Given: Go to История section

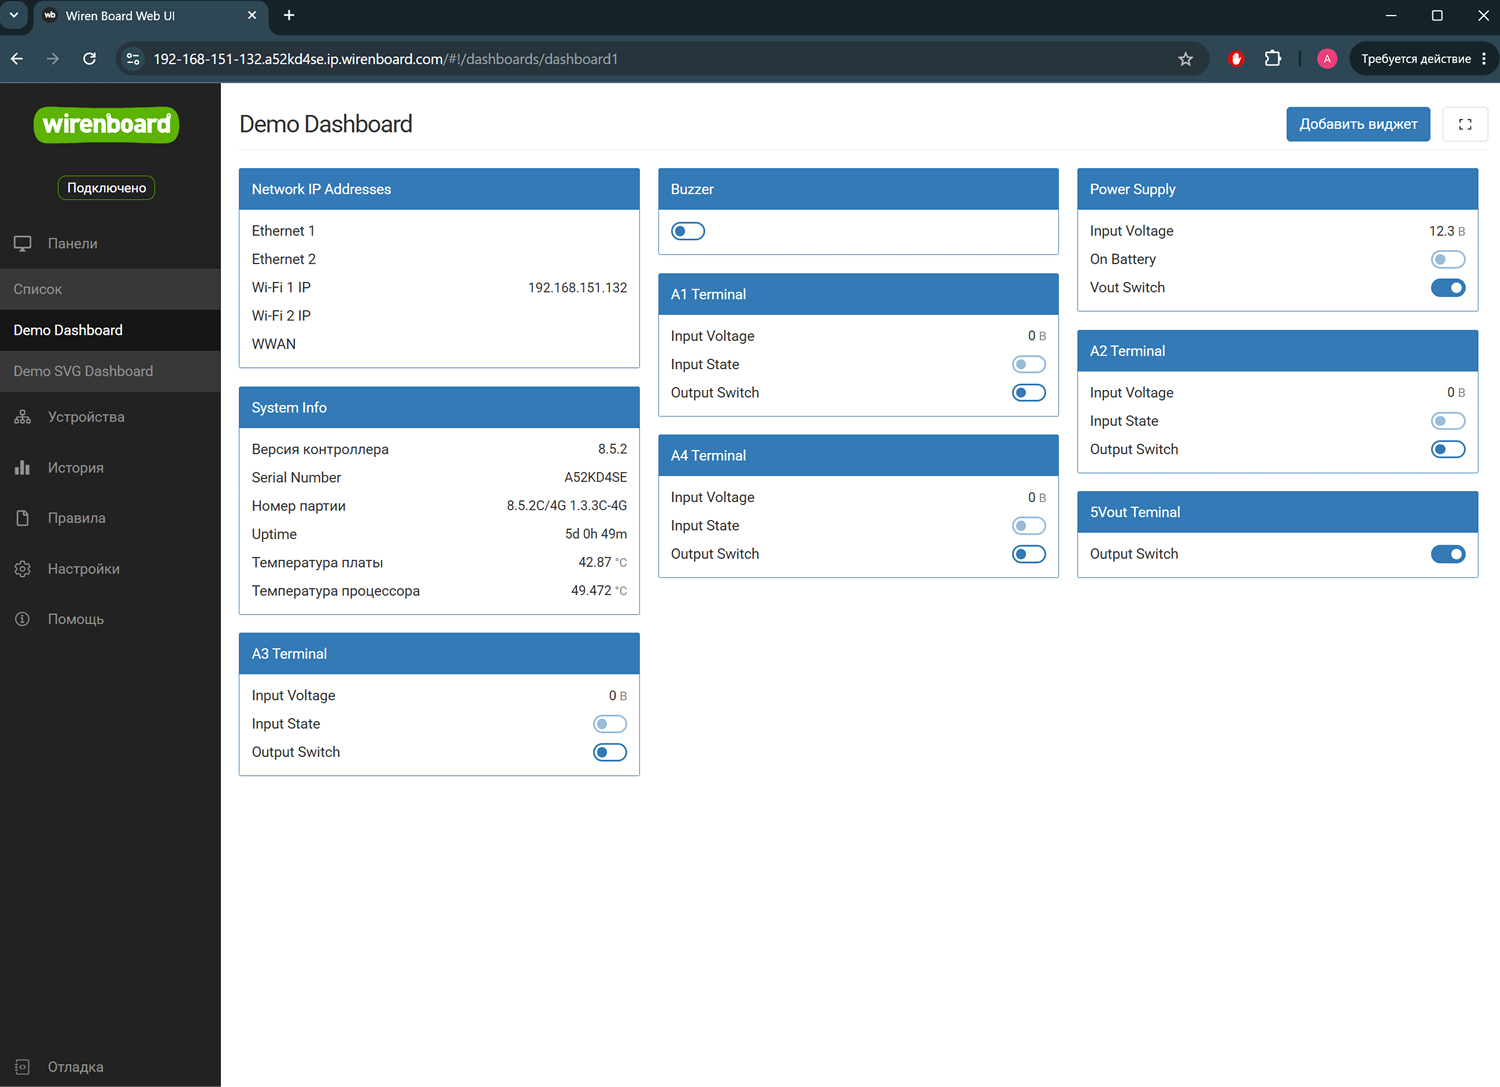Looking at the screenshot, I should click(110, 468).
